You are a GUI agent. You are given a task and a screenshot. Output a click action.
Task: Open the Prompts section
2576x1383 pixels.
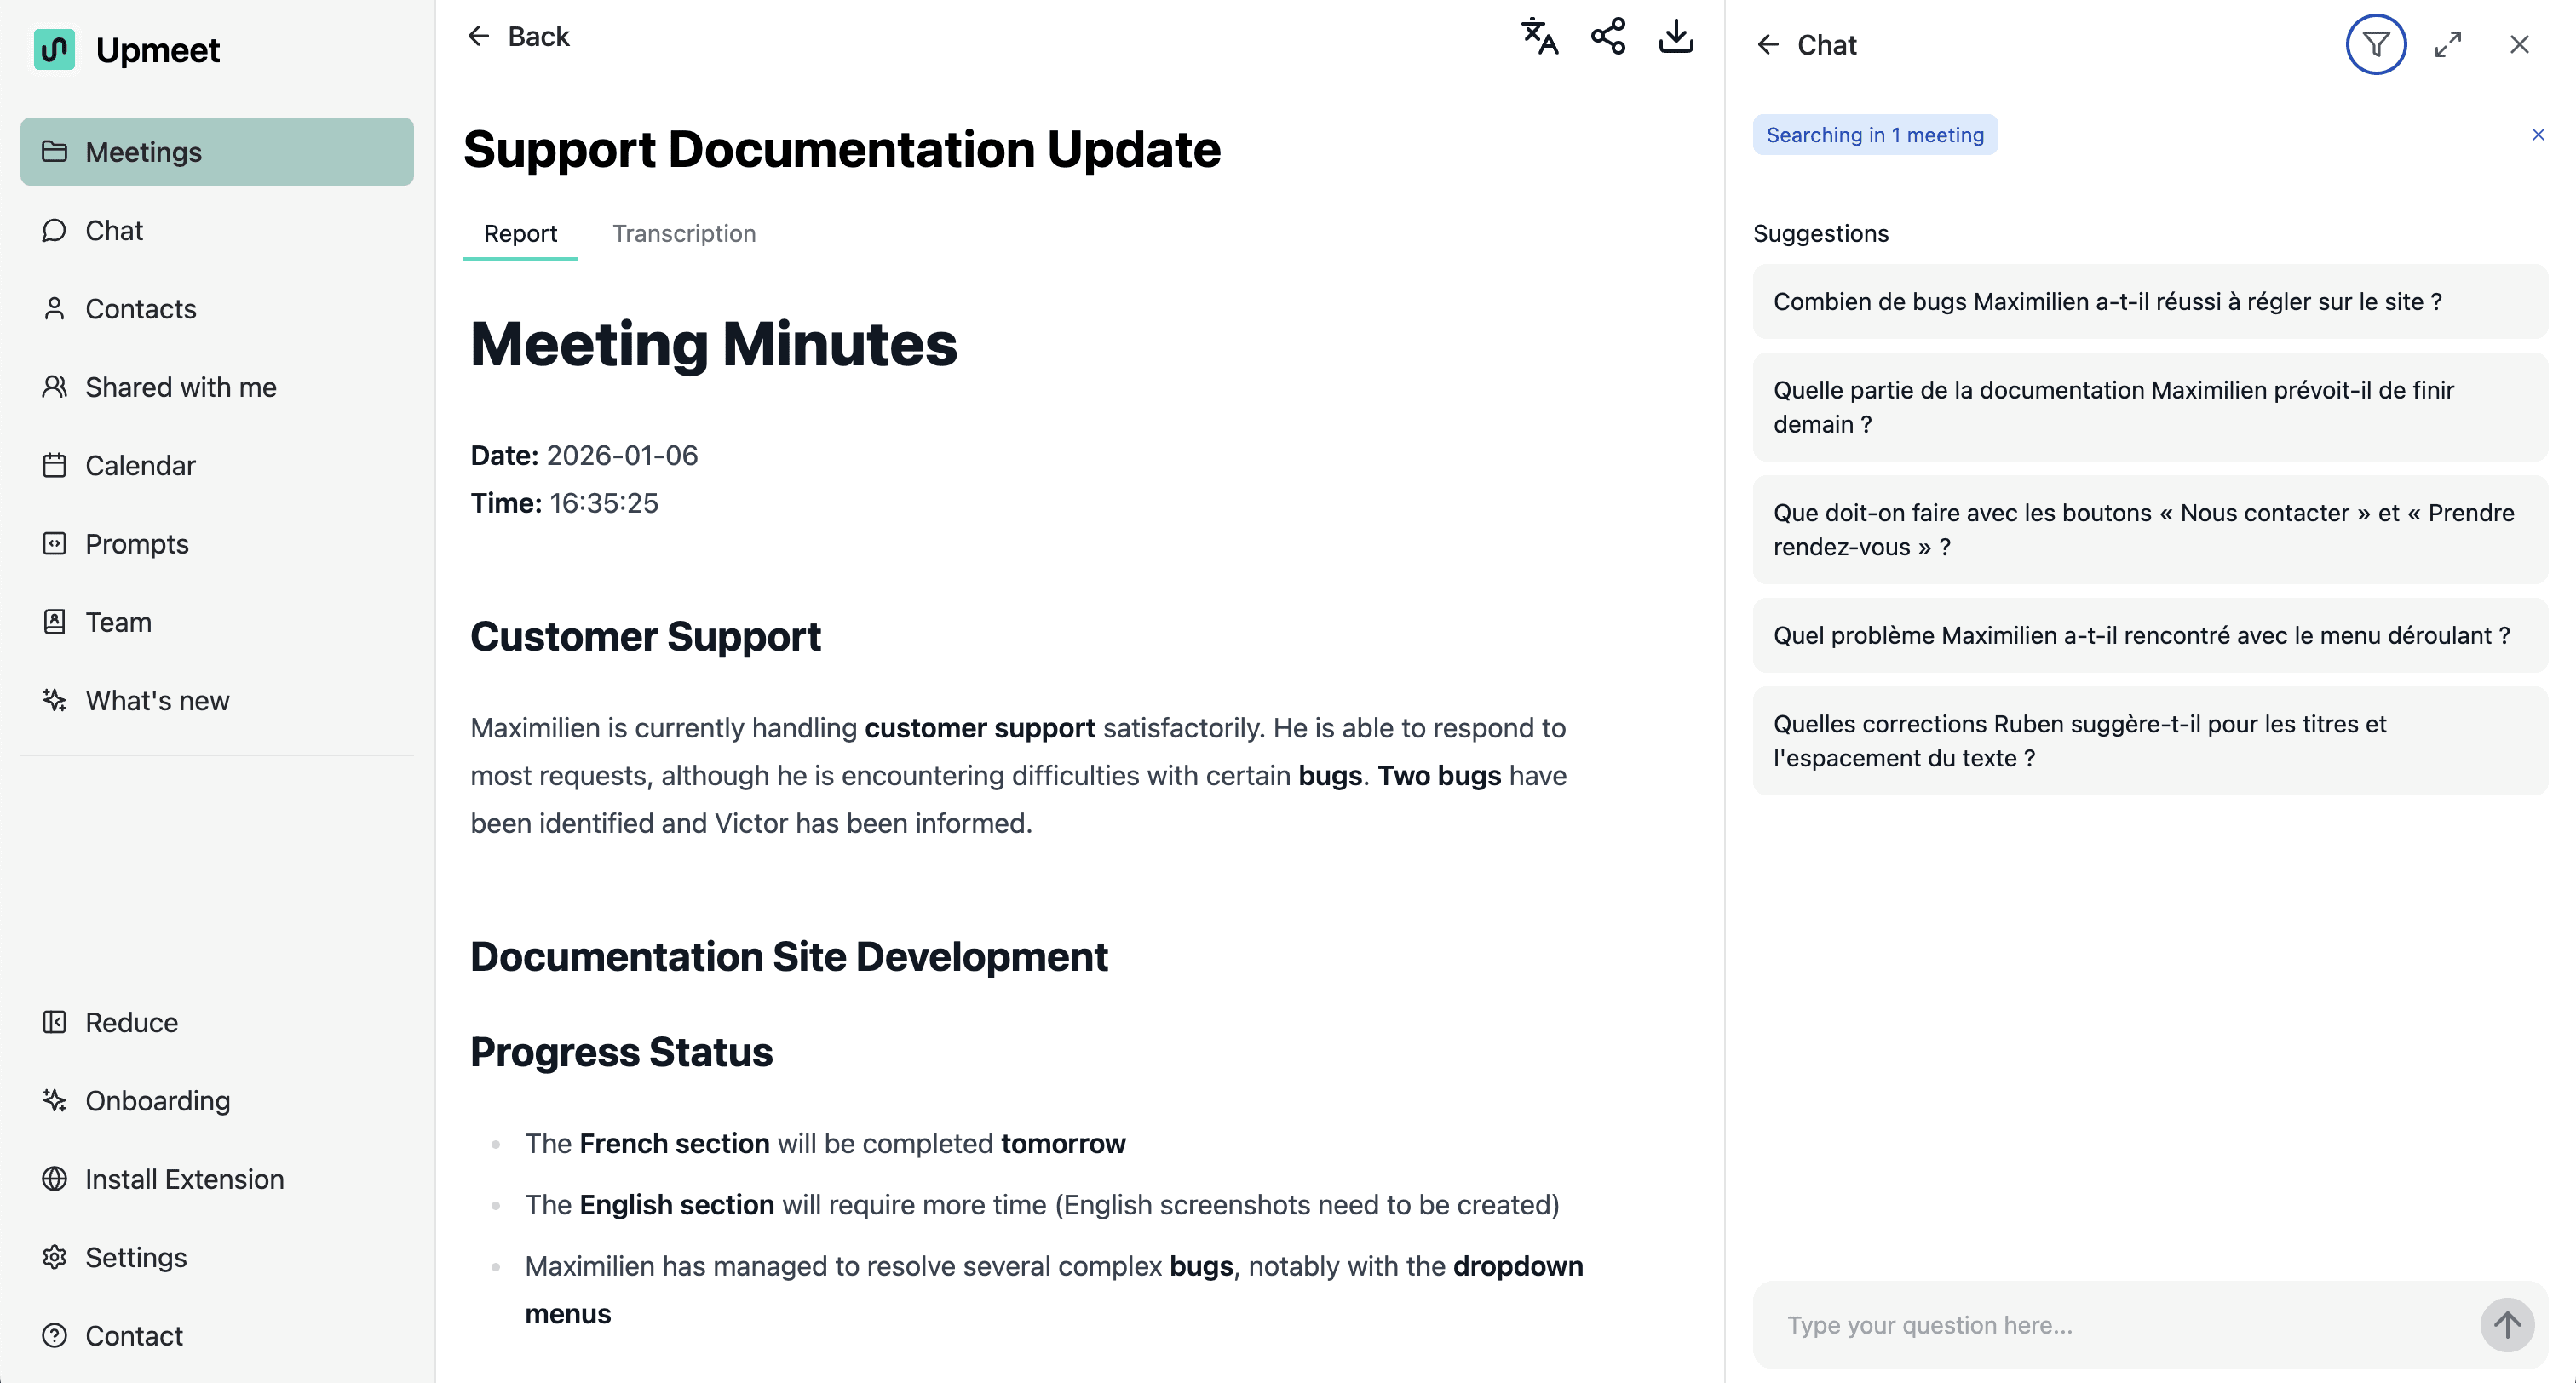click(x=136, y=544)
